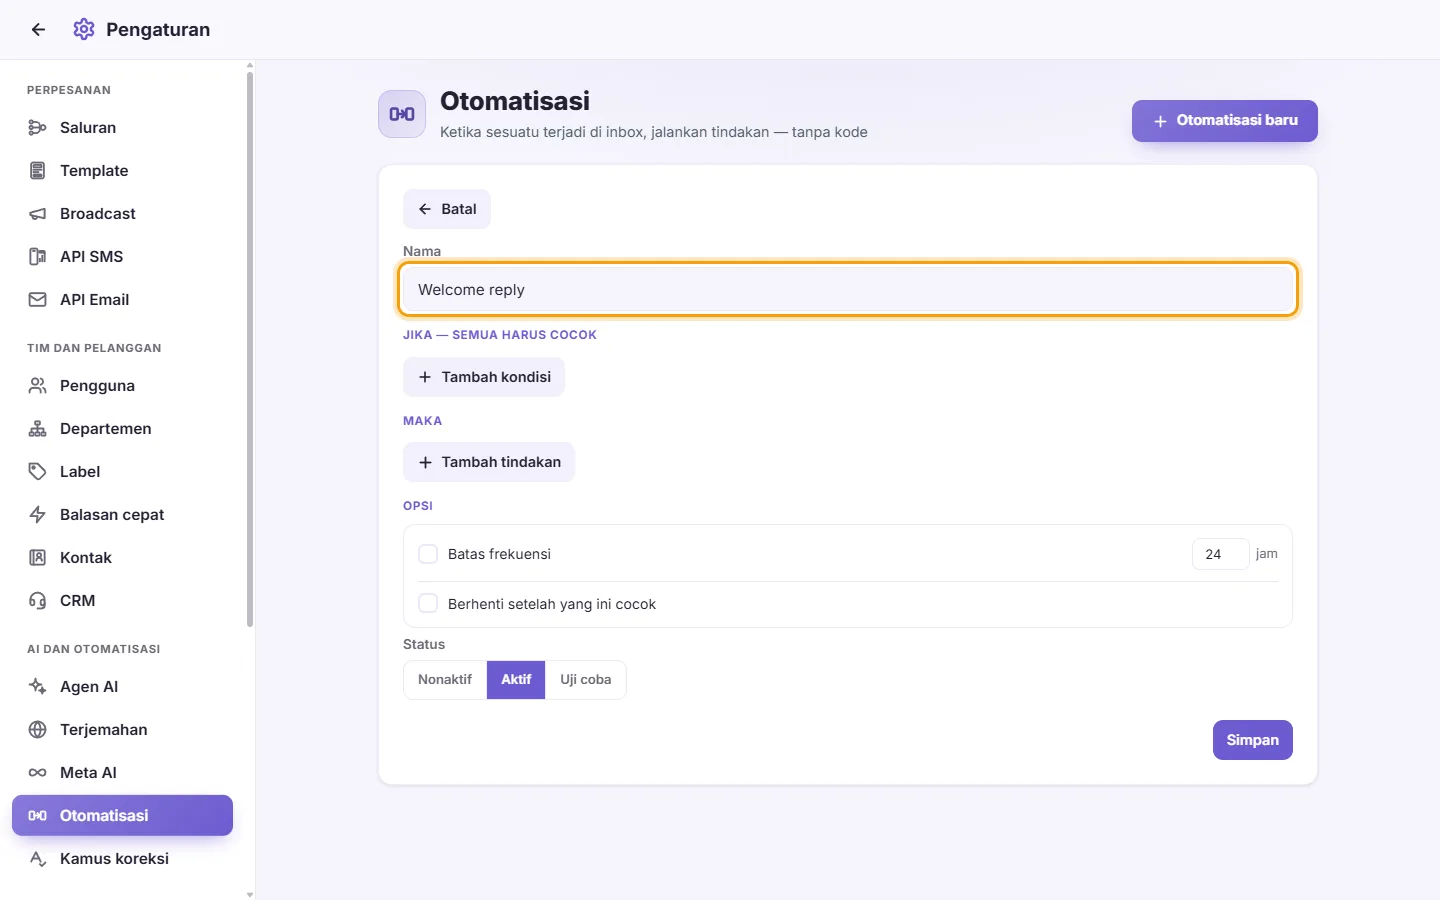Expand Tambah kondisi options
This screenshot has width=1440, height=900.
pyautogui.click(x=484, y=377)
